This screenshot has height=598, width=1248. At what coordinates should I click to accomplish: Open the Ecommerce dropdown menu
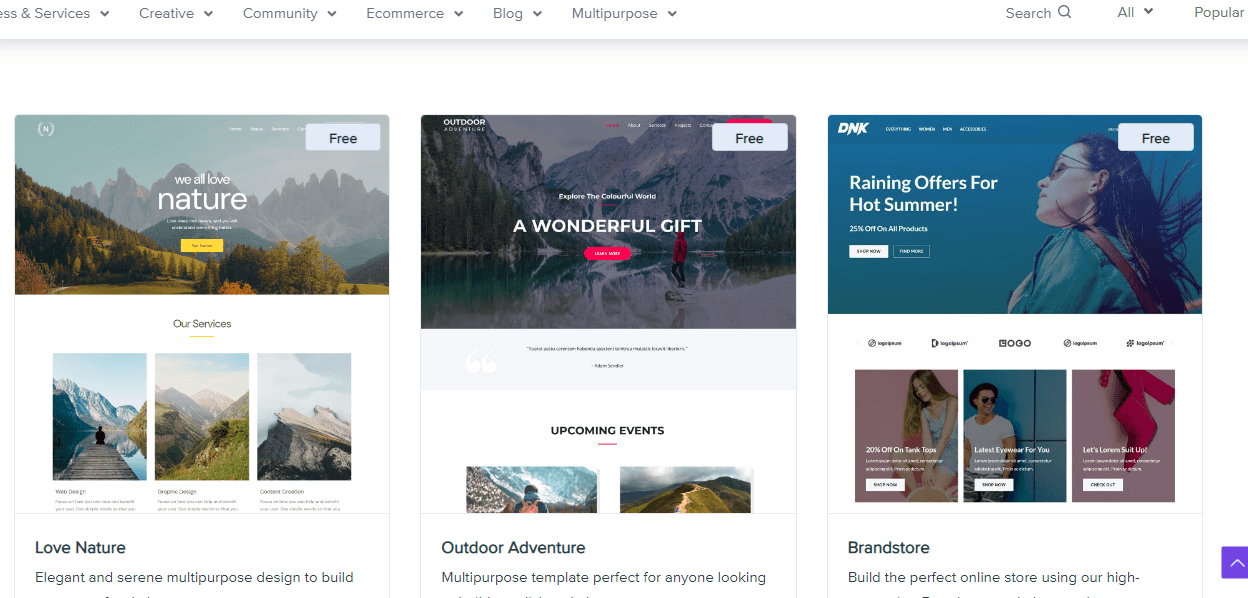point(414,14)
